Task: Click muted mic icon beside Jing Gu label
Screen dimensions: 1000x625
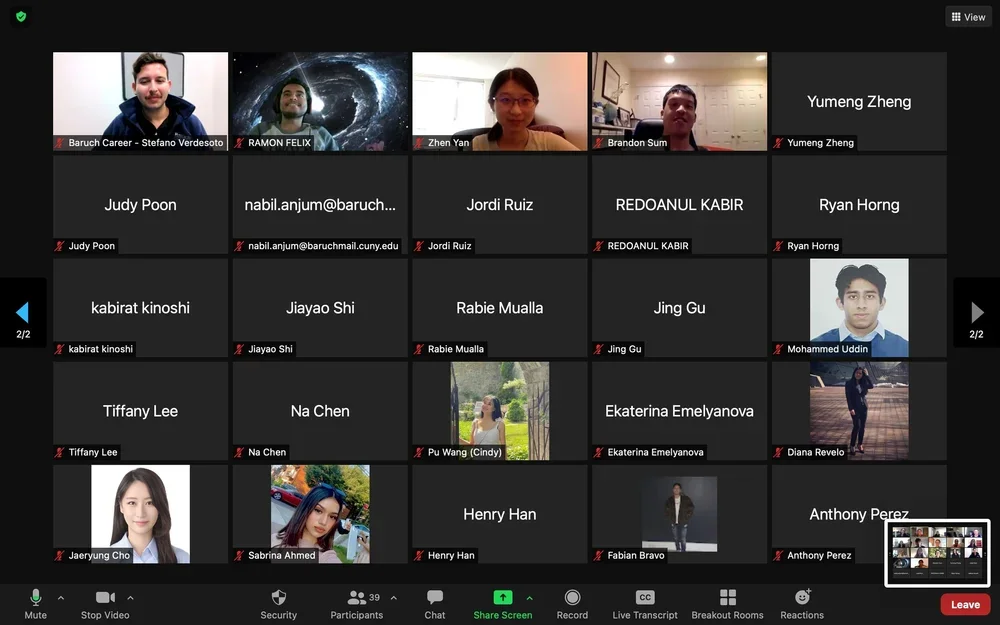Action: point(599,349)
